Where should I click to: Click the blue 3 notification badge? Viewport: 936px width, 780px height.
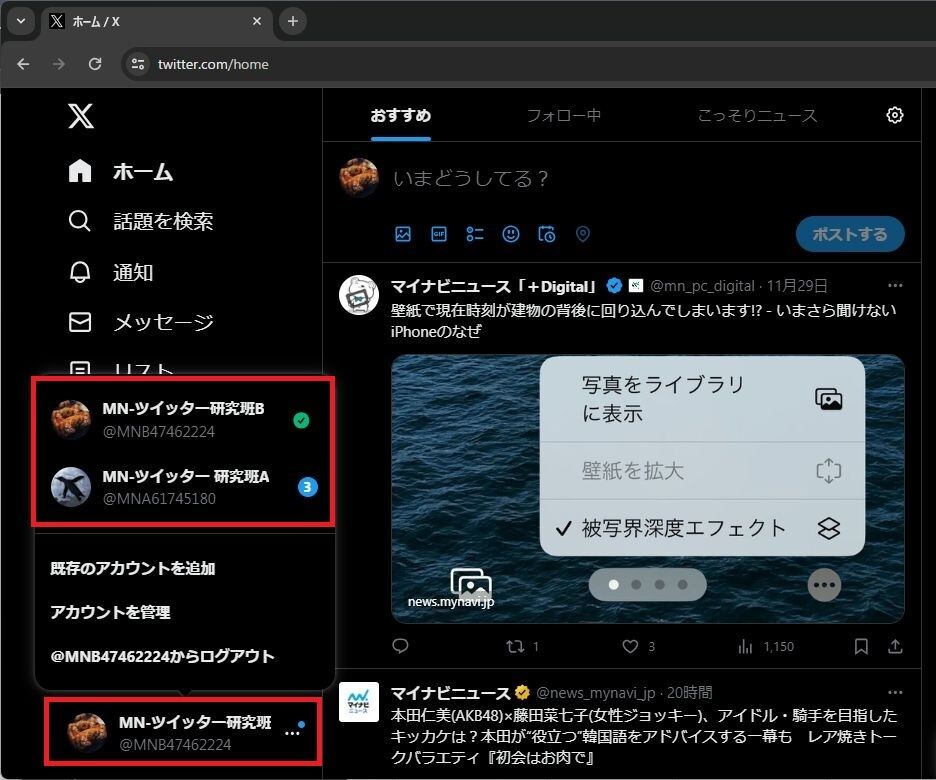pos(307,487)
